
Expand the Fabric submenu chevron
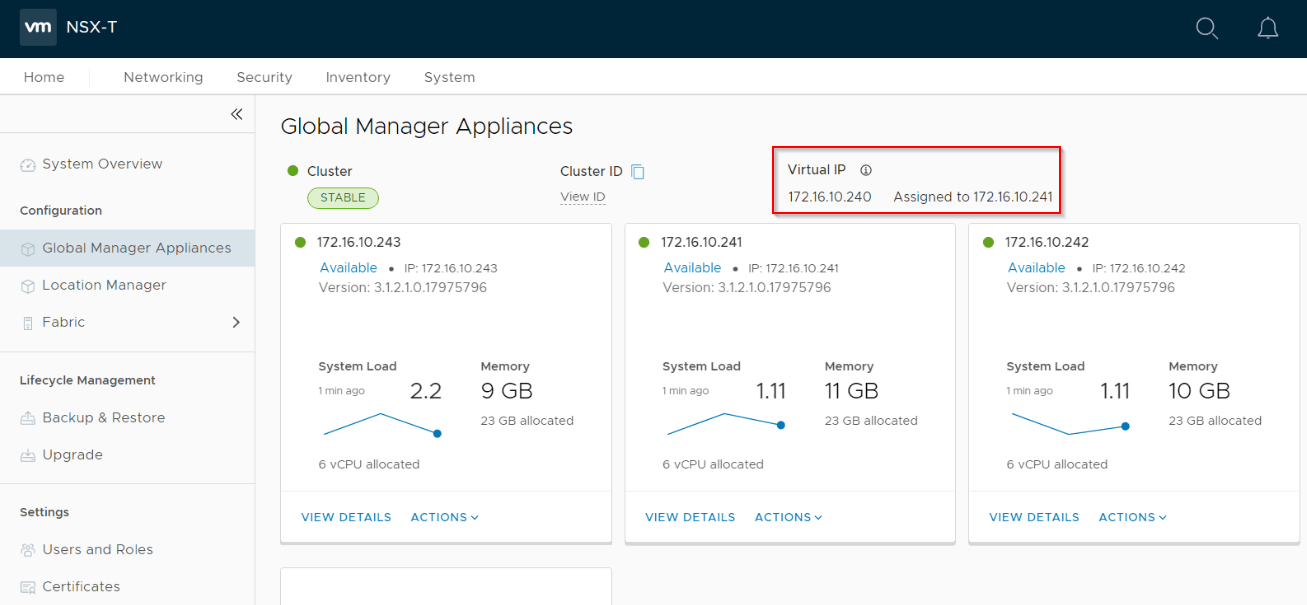tap(236, 322)
